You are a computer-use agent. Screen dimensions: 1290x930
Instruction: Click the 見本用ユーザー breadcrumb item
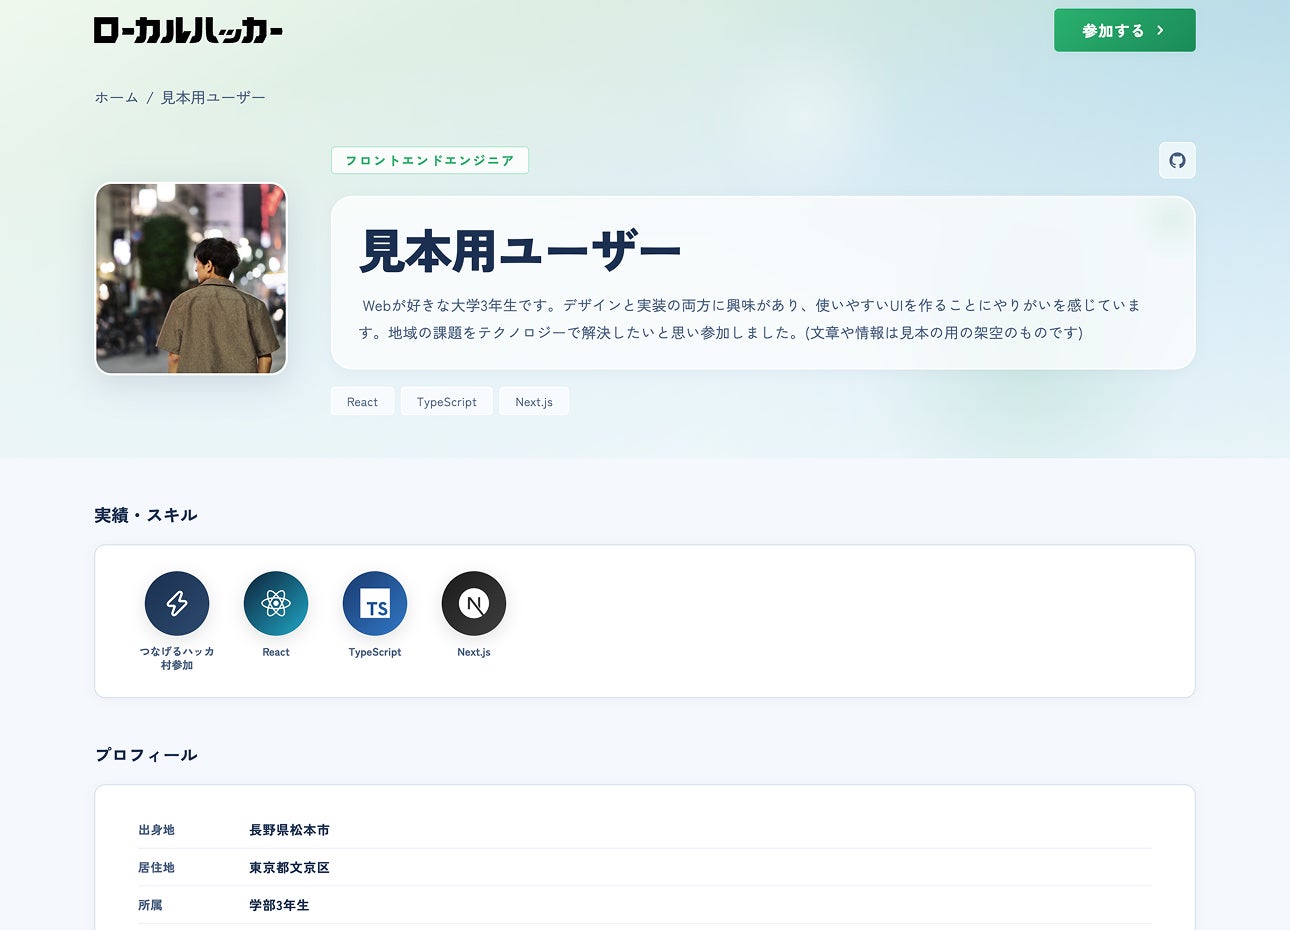pyautogui.click(x=213, y=97)
